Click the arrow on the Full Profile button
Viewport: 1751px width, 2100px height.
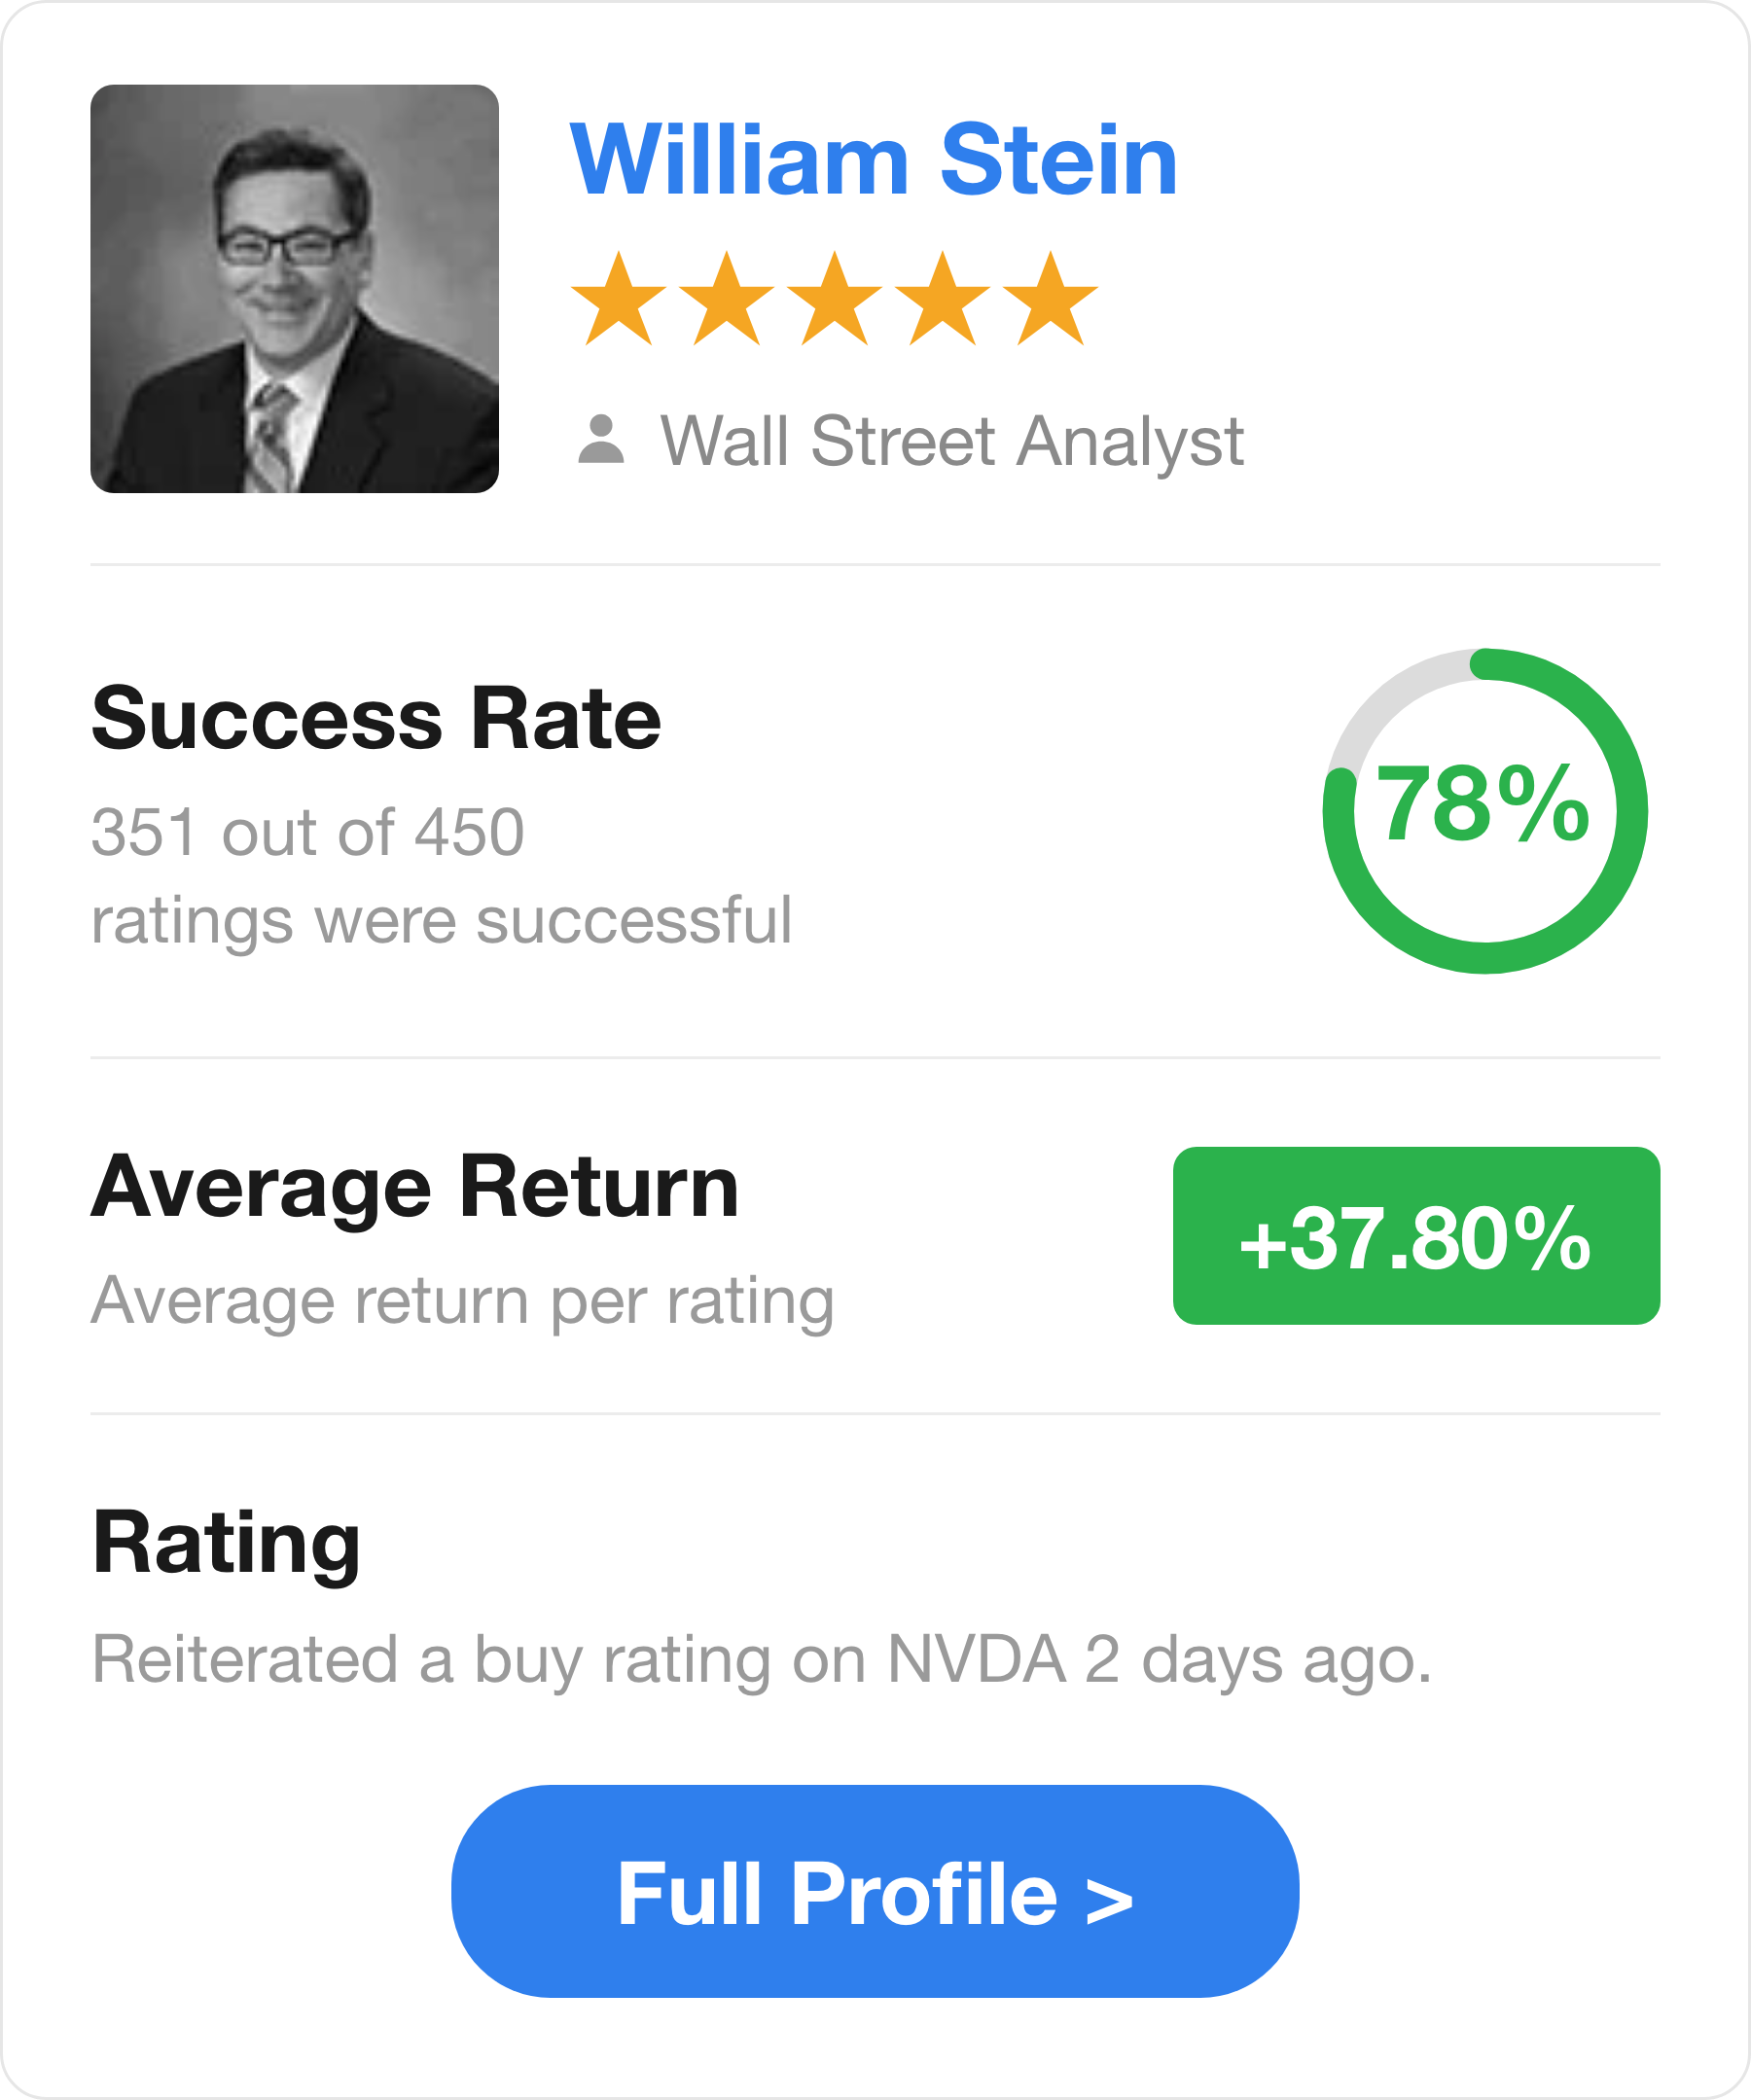click(1109, 1900)
